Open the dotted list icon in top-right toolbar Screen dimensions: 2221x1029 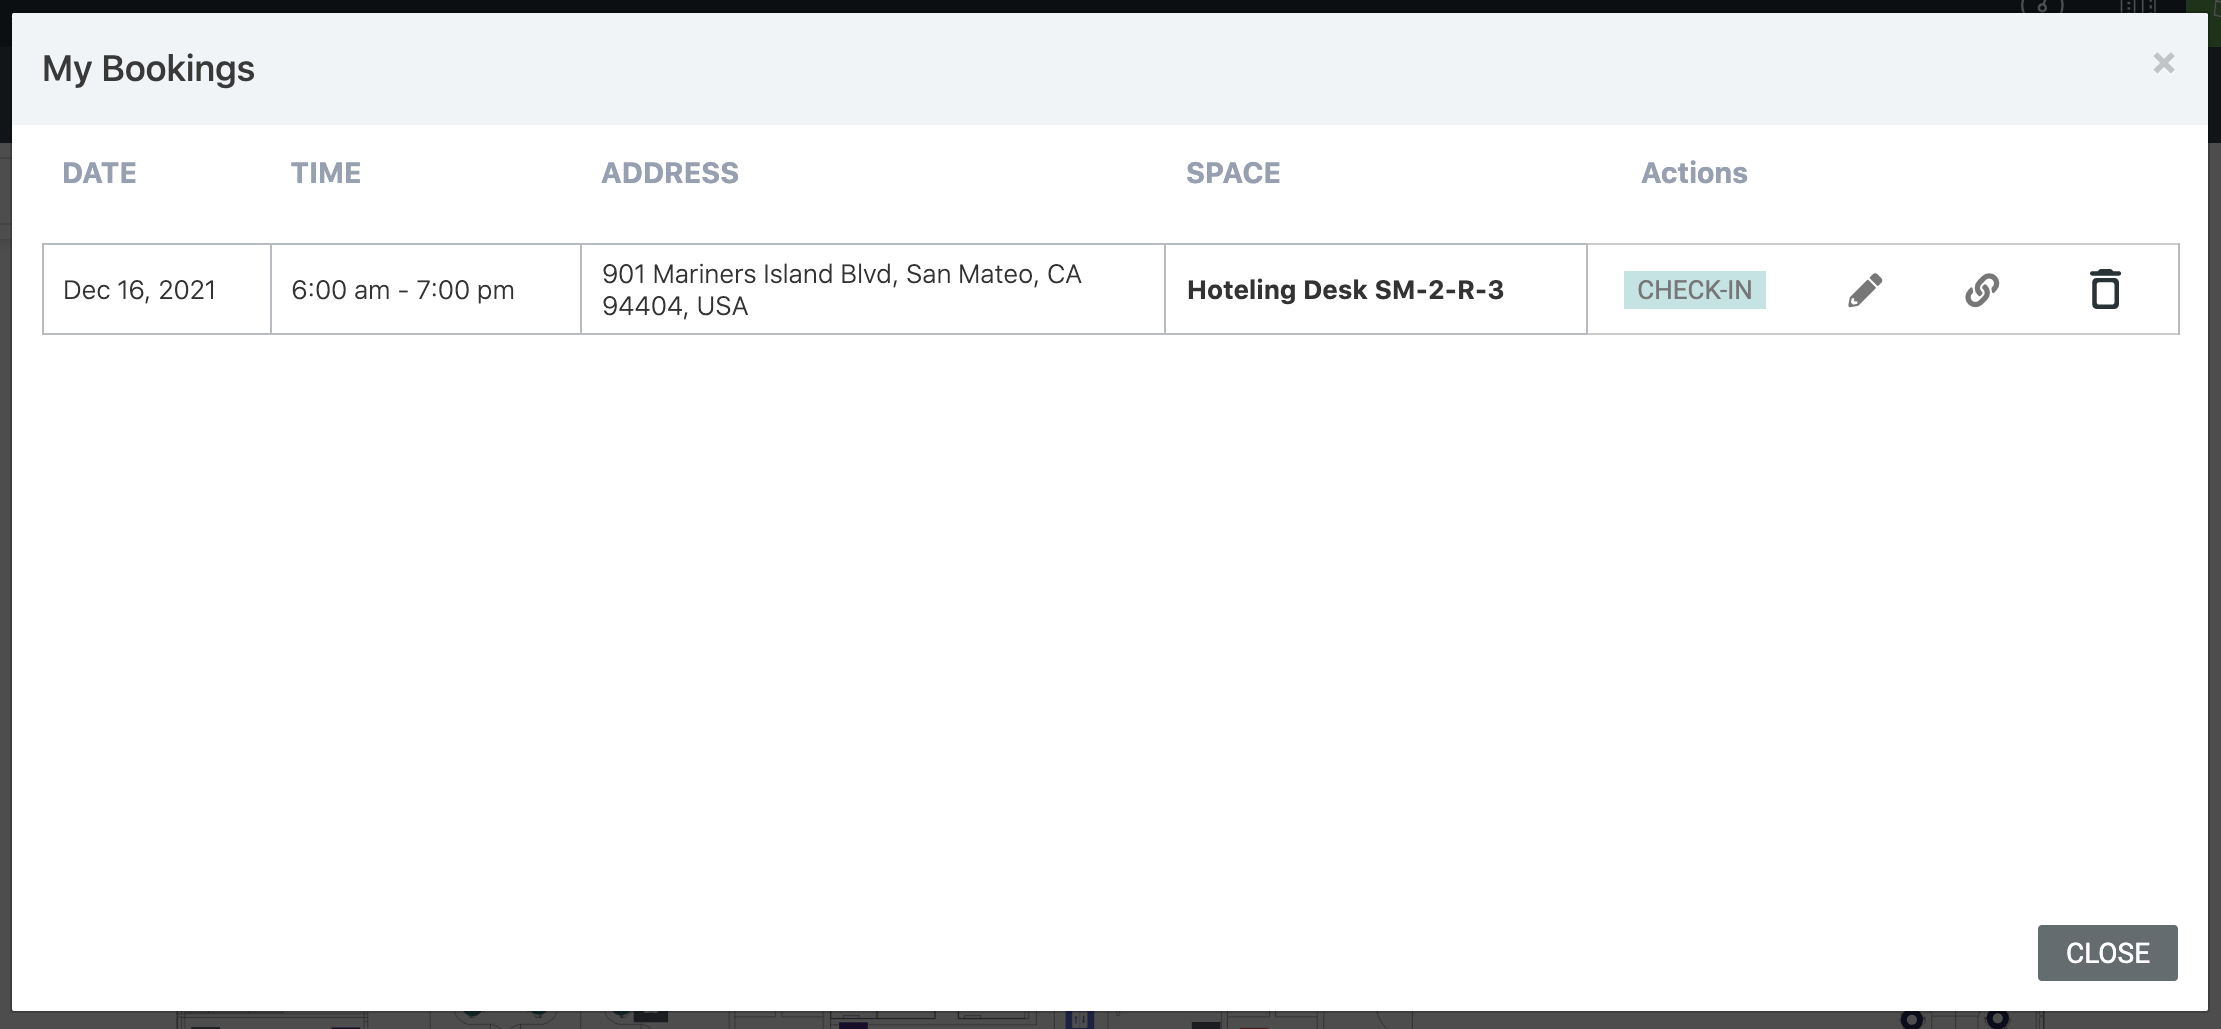[x=2130, y=8]
